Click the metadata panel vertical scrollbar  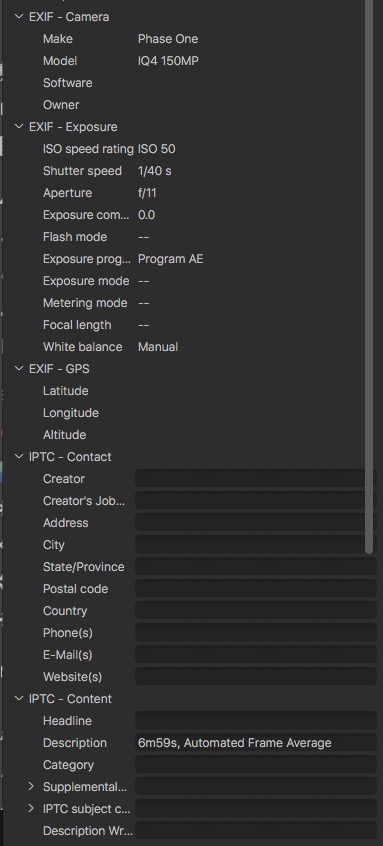click(369, 275)
